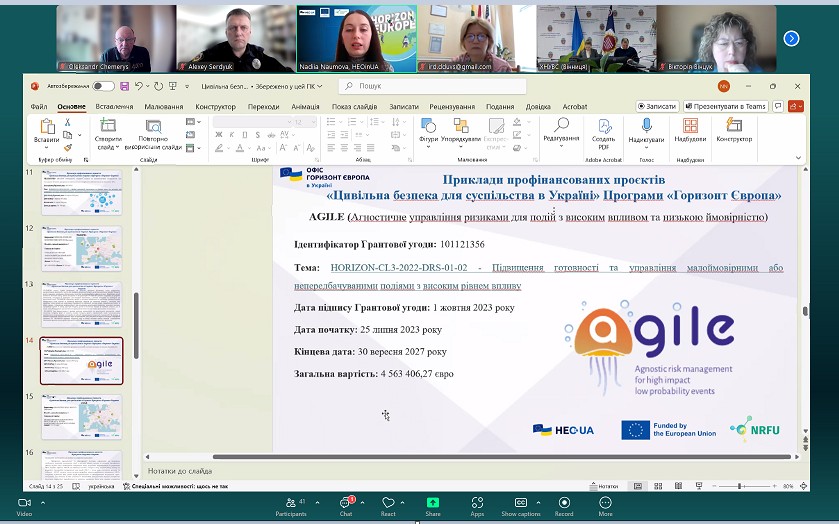Select slide 12 thumbnail
The height and width of the screenshot is (524, 839).
click(82, 248)
